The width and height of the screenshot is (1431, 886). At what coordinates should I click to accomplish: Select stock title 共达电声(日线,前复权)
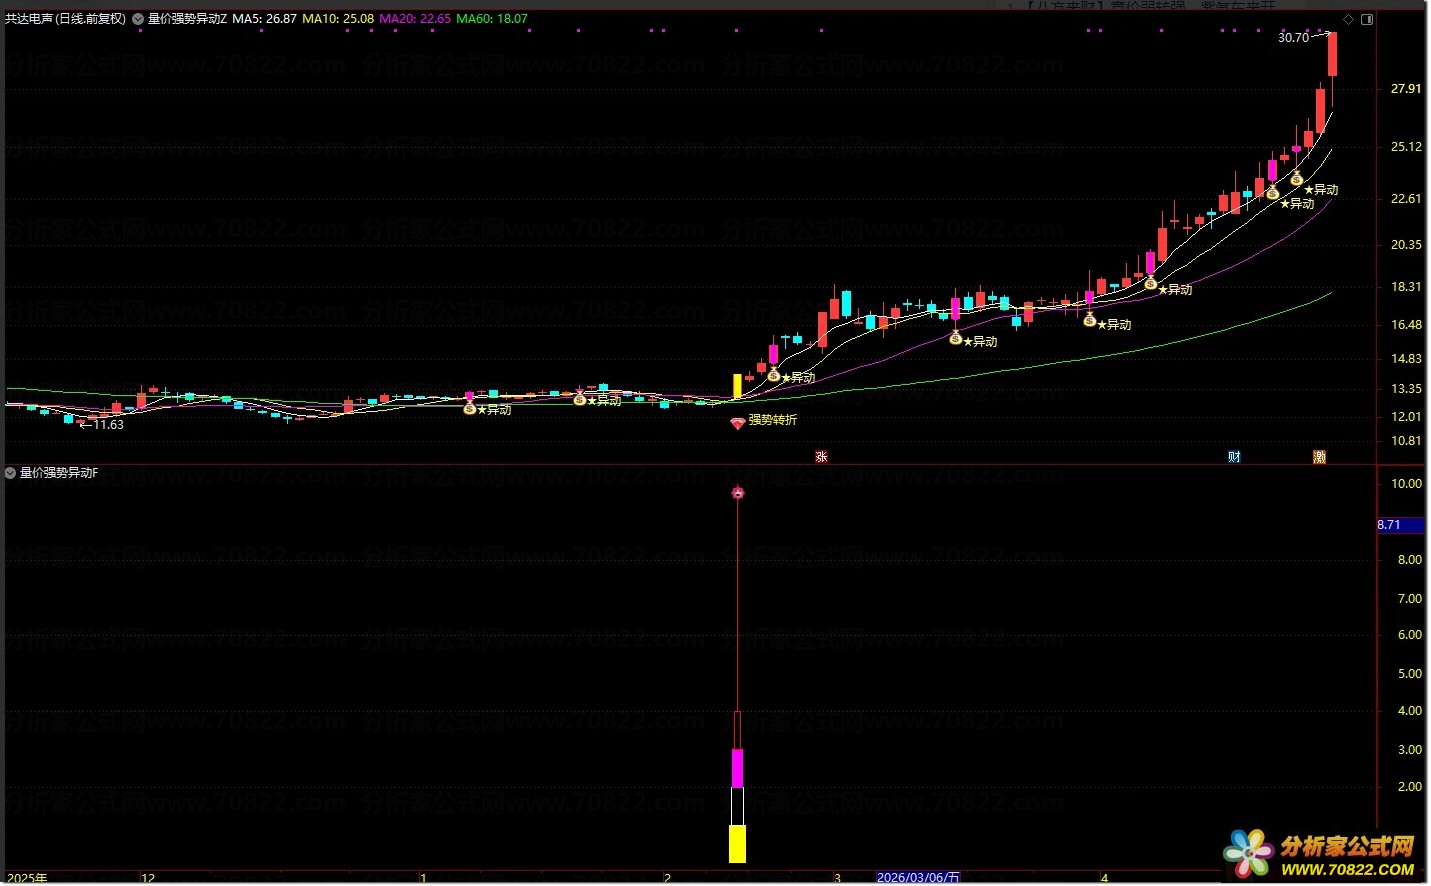[x=66, y=19]
